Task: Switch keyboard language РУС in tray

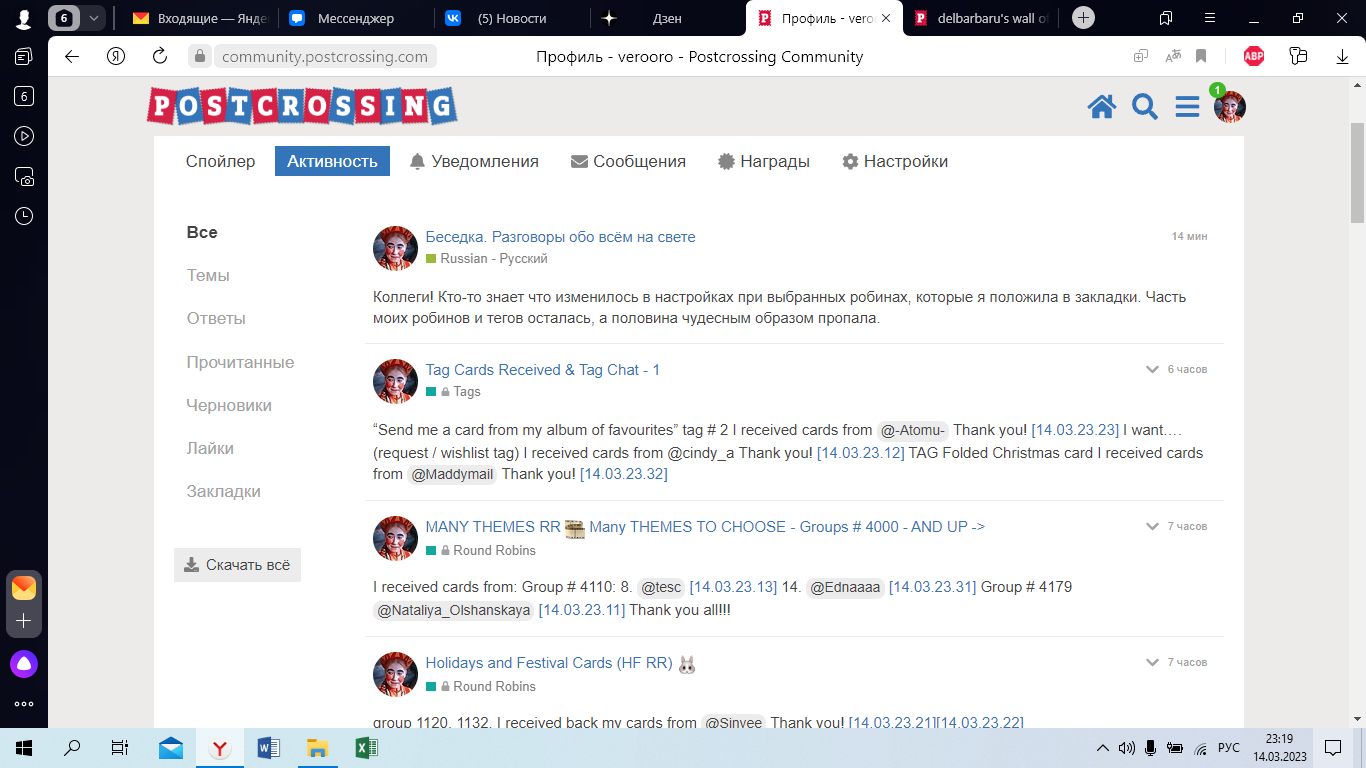Action: coord(1229,748)
